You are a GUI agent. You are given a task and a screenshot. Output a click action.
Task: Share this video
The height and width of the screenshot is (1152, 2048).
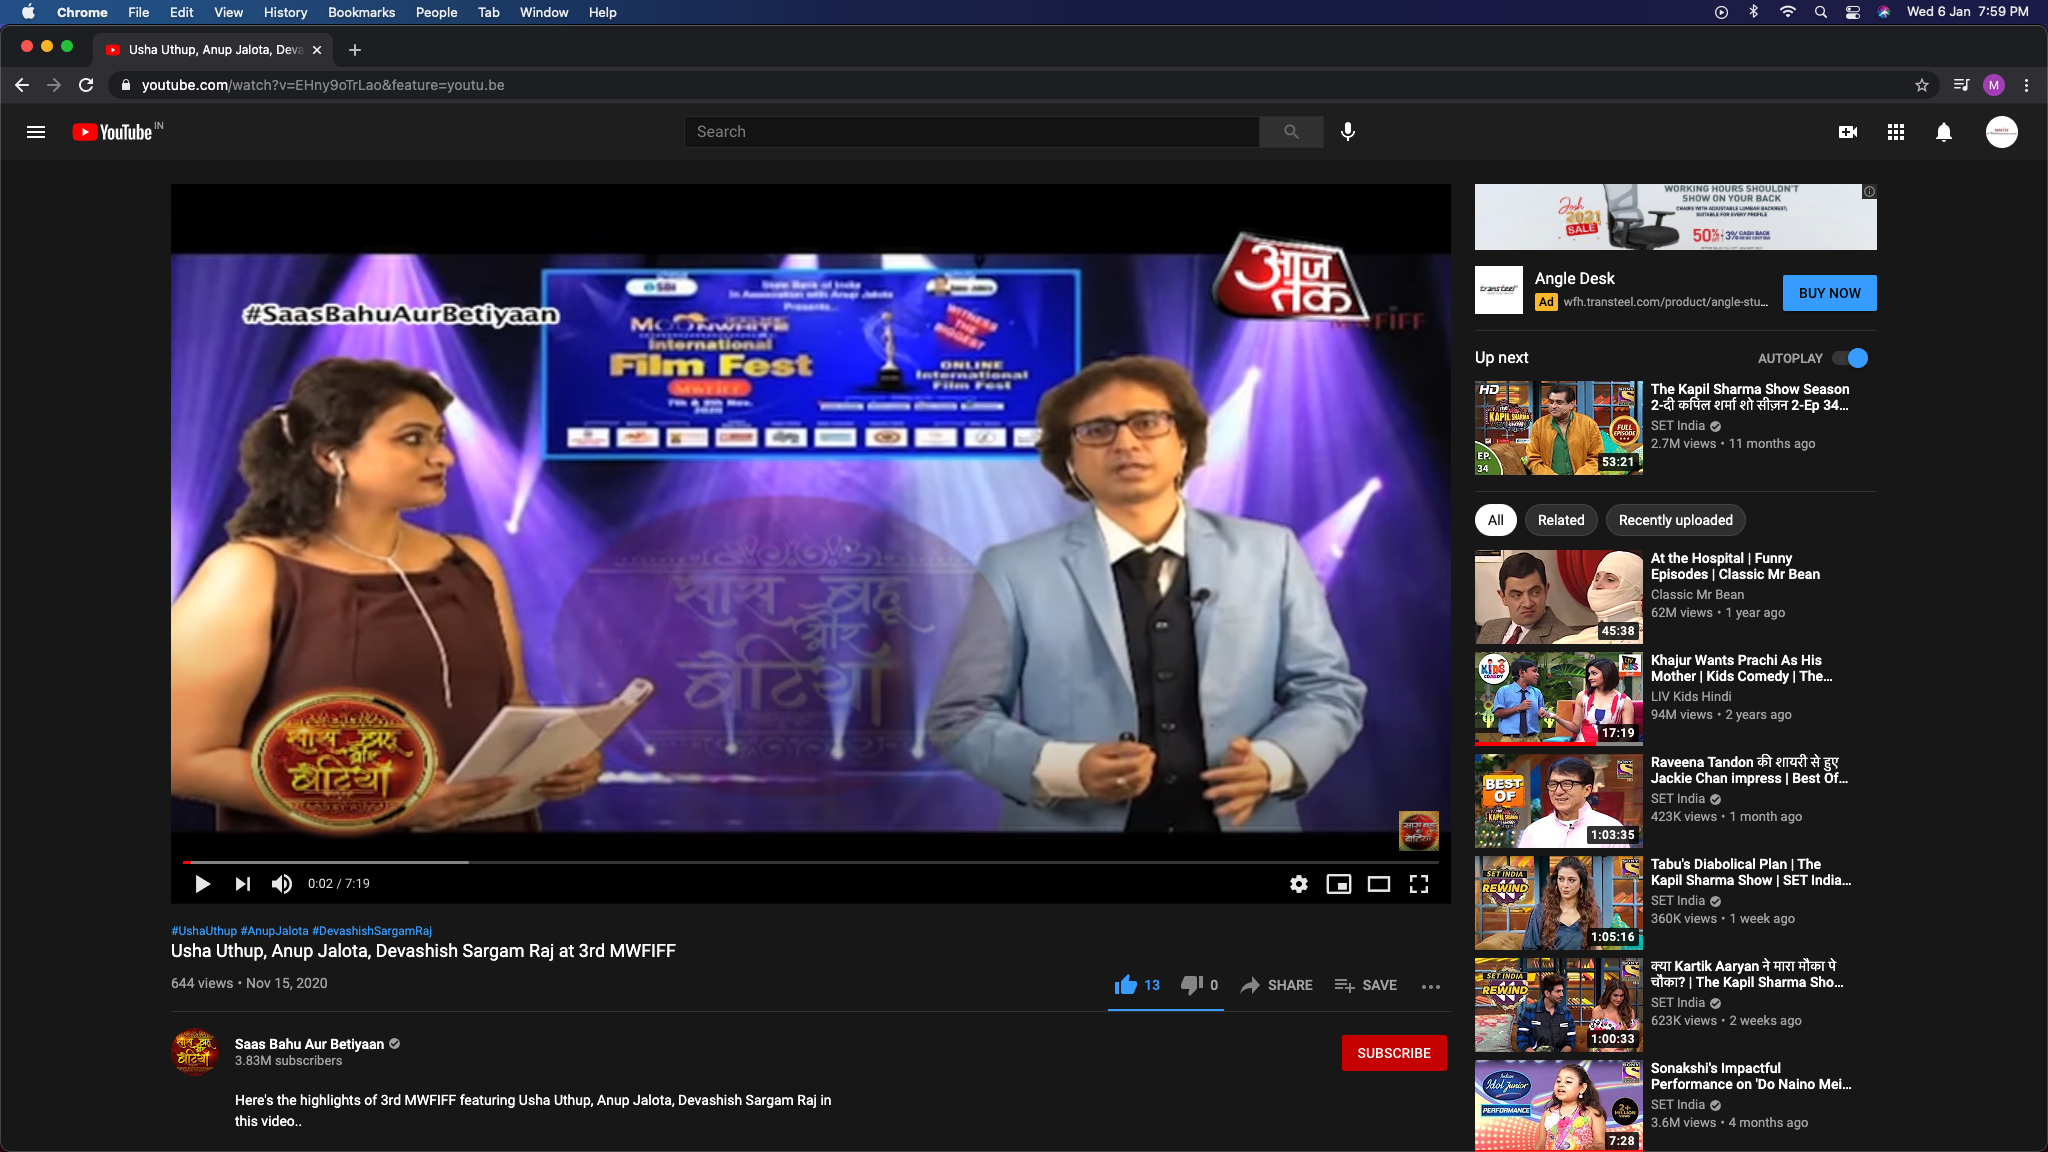pyautogui.click(x=1276, y=985)
